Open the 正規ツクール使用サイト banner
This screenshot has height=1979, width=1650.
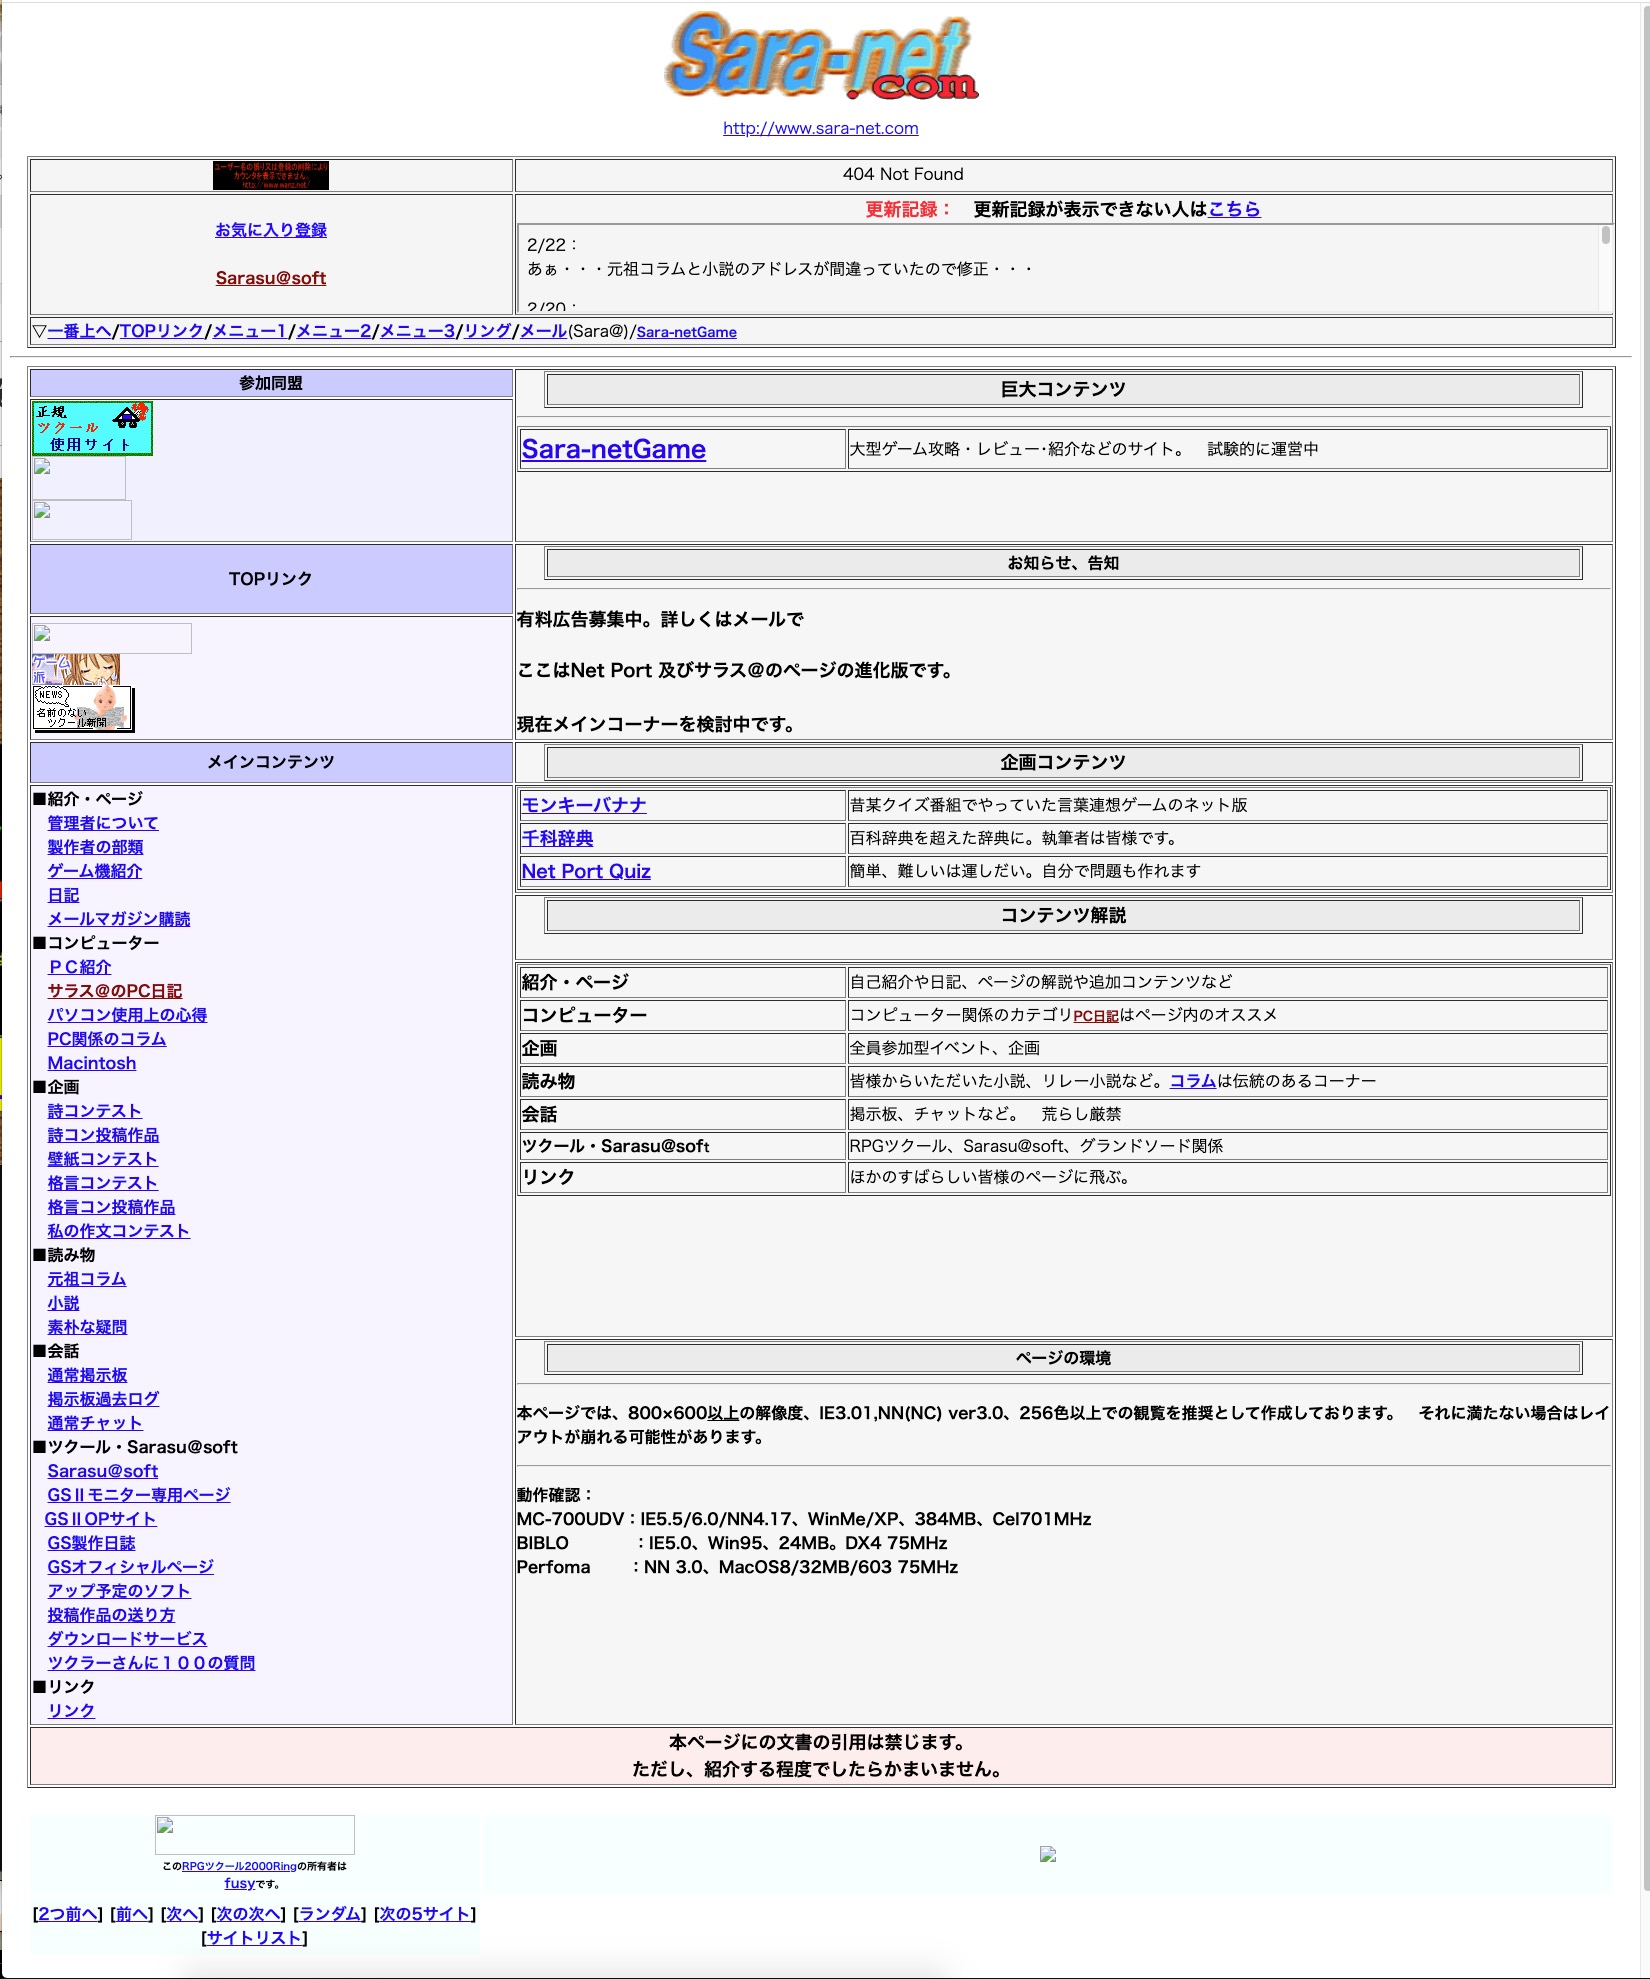tap(92, 428)
